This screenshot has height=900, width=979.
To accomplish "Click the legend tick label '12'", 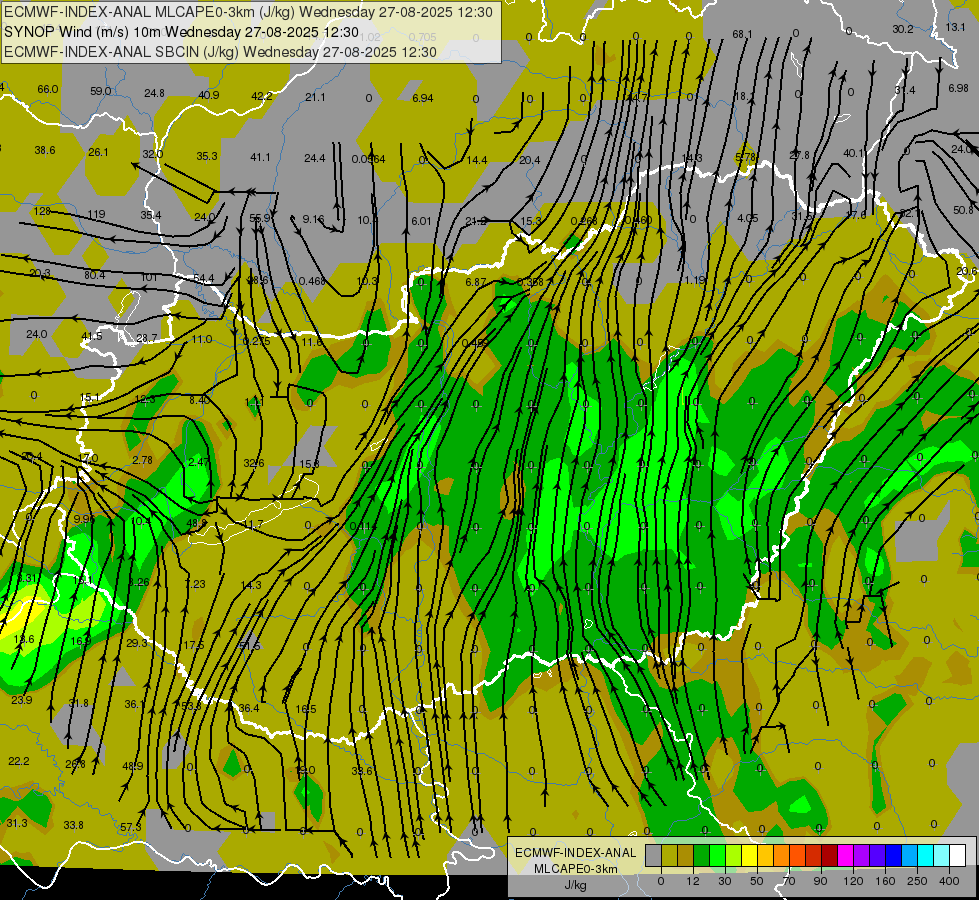I will tap(693, 881).
